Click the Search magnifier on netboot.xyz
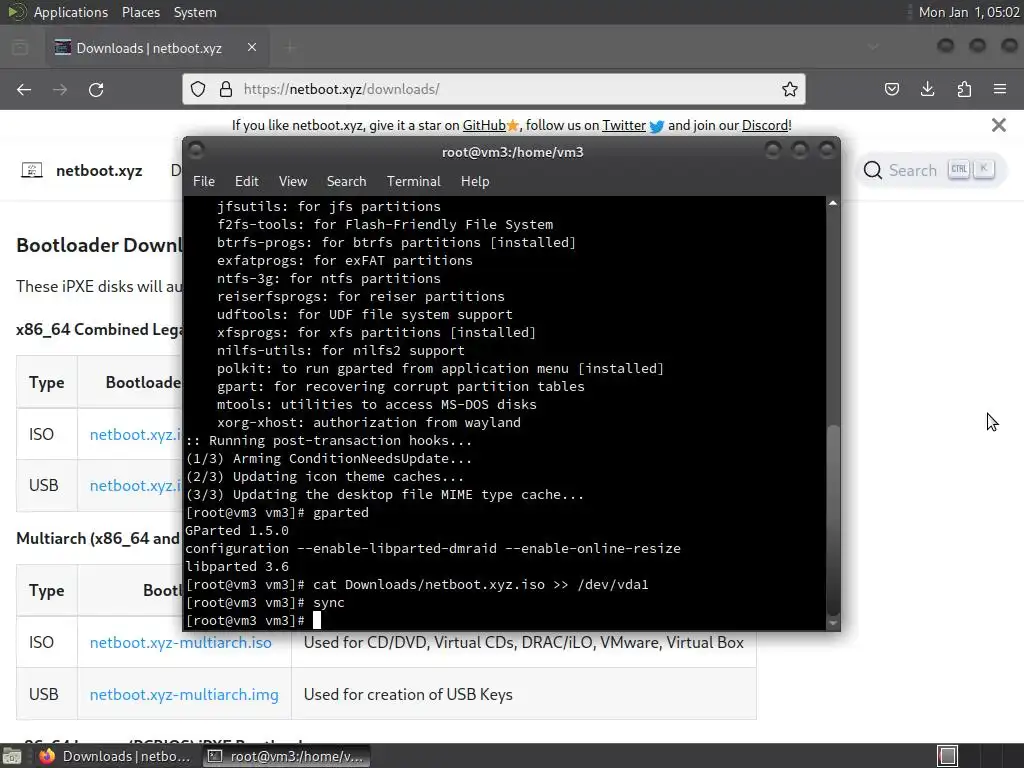The image size is (1024, 768). click(x=872, y=170)
